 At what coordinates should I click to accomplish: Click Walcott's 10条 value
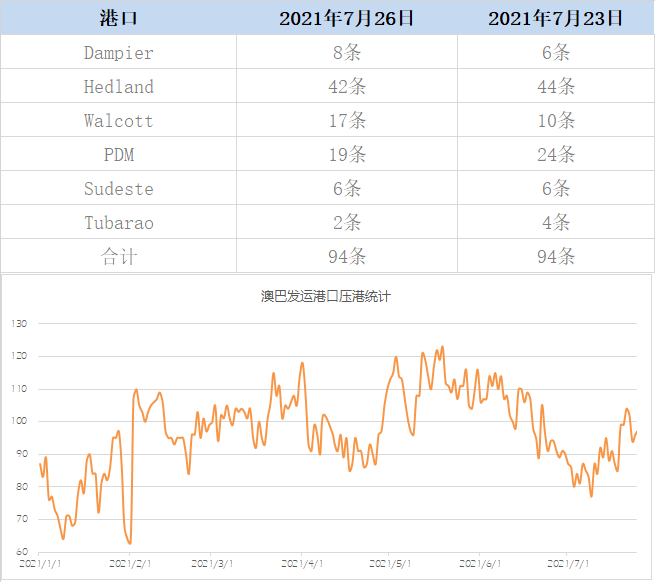click(x=556, y=121)
